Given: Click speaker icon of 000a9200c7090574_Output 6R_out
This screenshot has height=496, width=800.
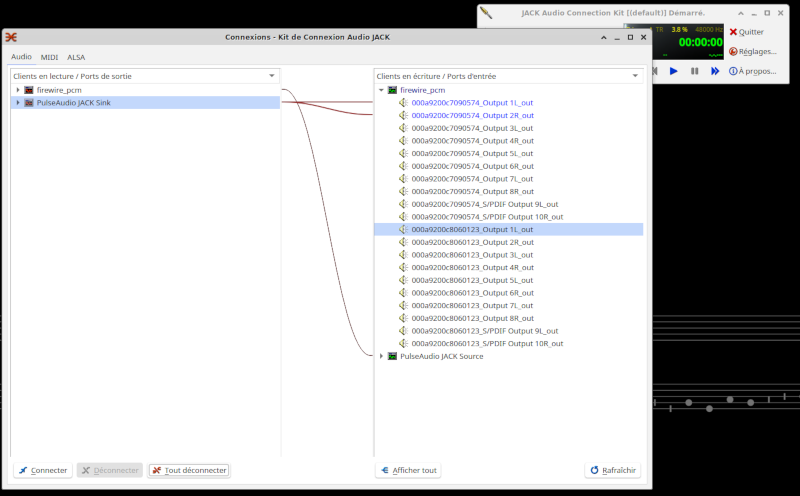Looking at the screenshot, I should pyautogui.click(x=403, y=166).
